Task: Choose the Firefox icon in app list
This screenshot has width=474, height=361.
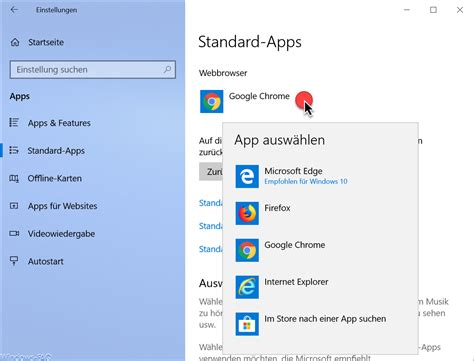Action: [x=247, y=213]
